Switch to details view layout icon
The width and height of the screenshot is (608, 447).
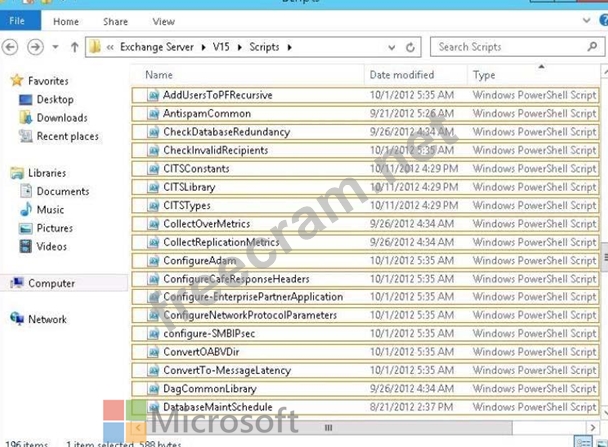583,442
